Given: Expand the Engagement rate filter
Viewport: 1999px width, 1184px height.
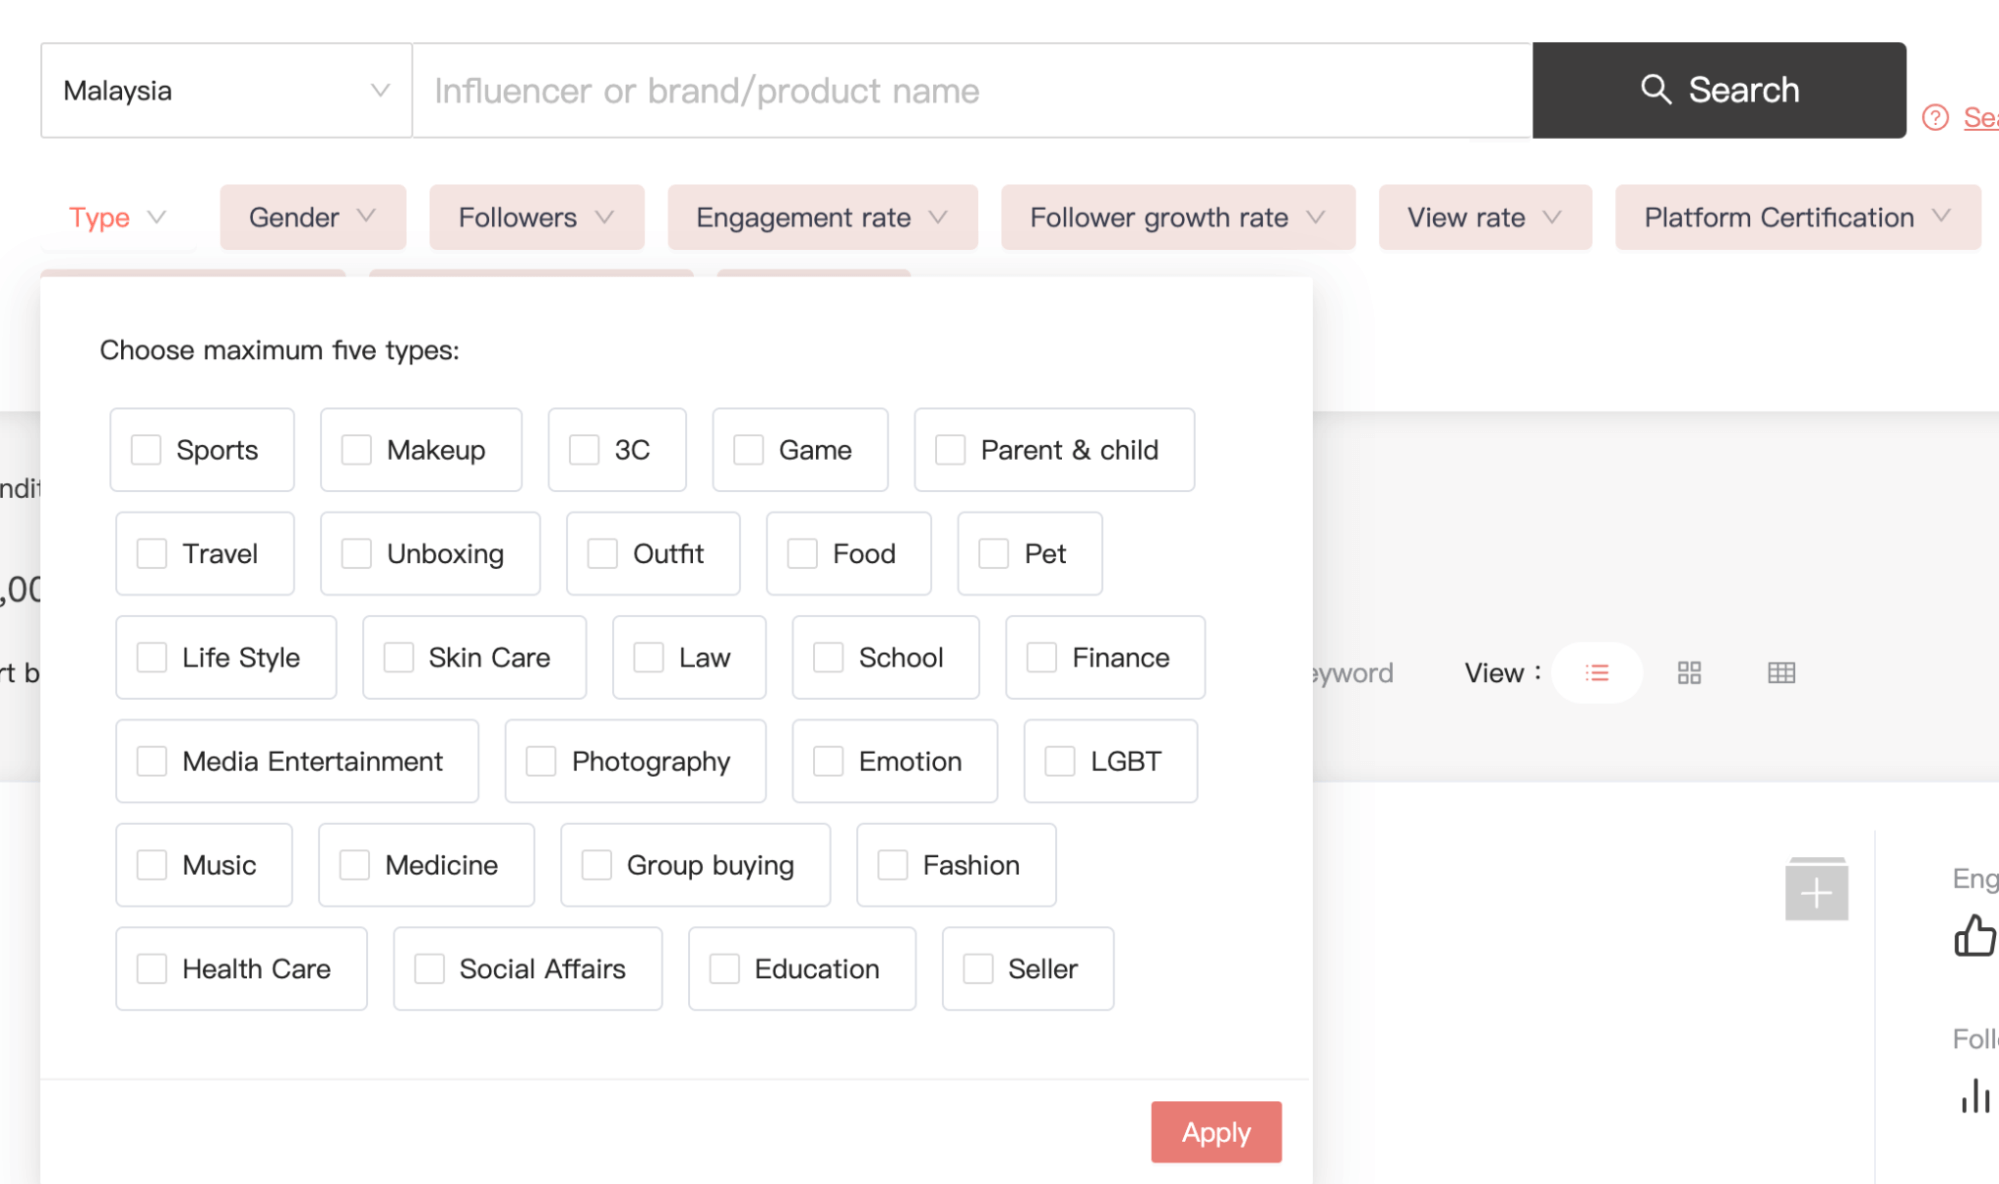Looking at the screenshot, I should coord(822,217).
